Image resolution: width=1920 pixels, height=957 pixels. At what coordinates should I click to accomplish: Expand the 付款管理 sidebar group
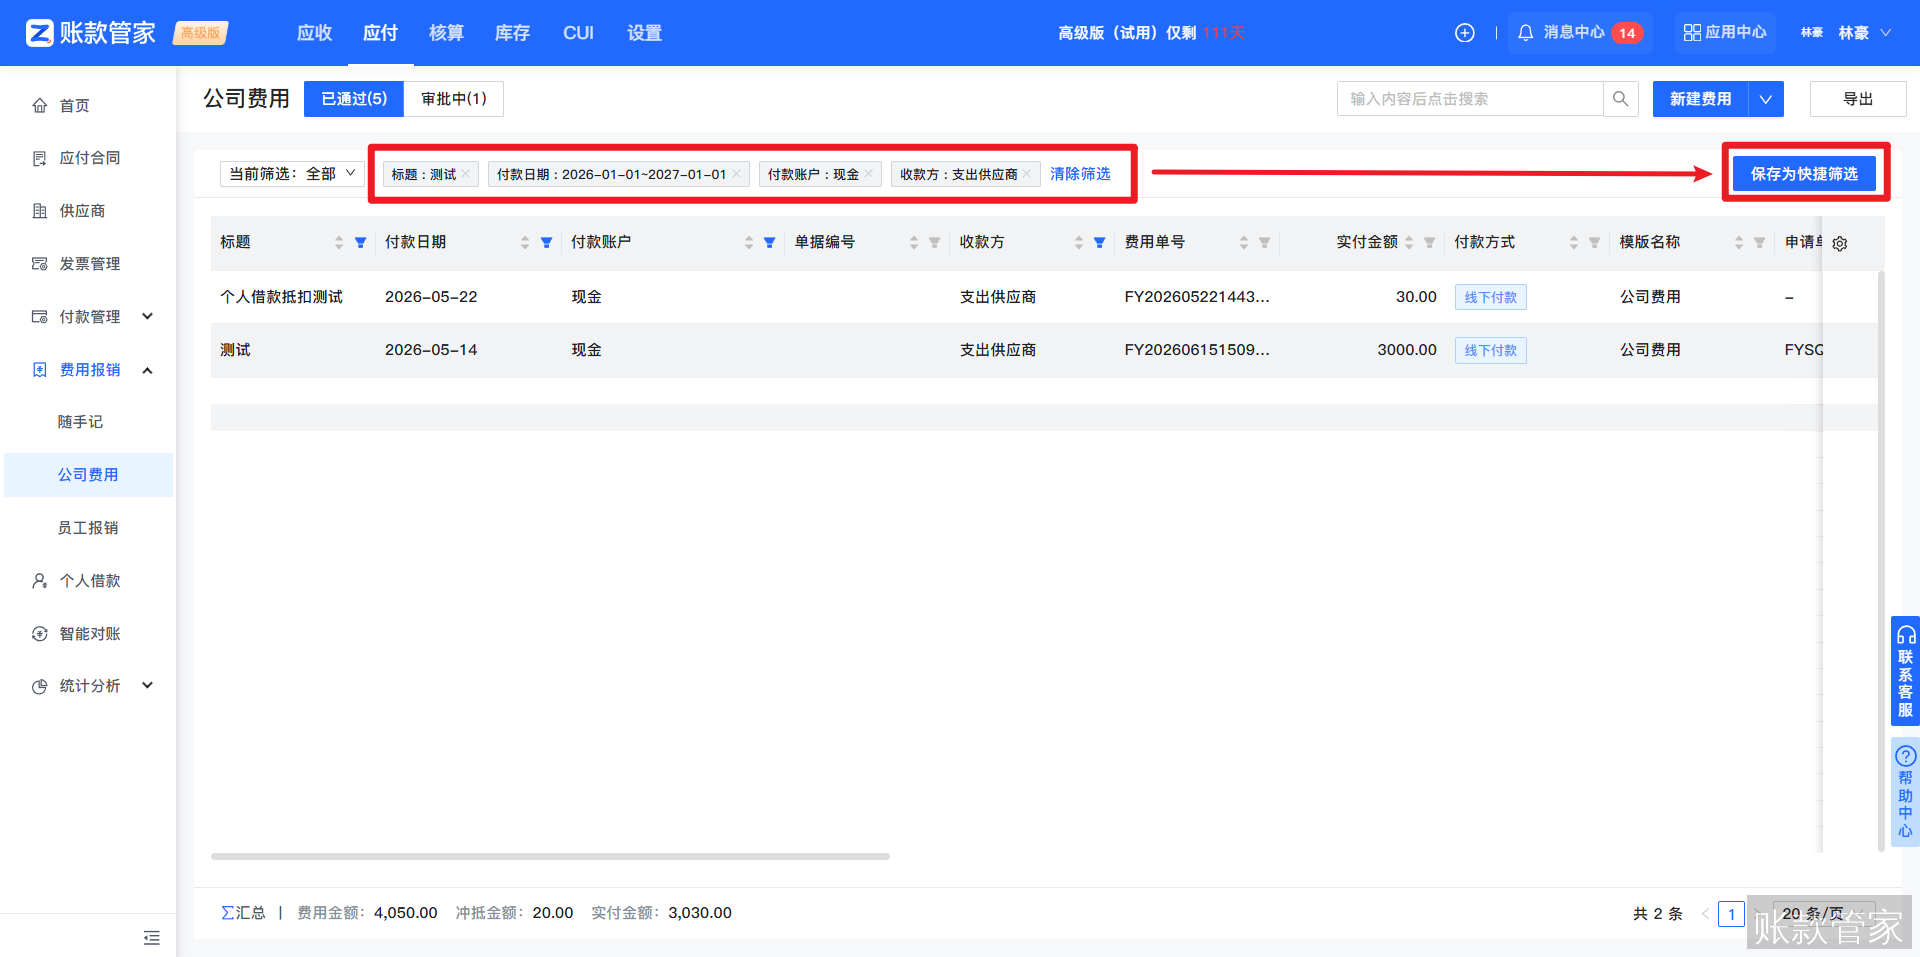click(x=148, y=317)
